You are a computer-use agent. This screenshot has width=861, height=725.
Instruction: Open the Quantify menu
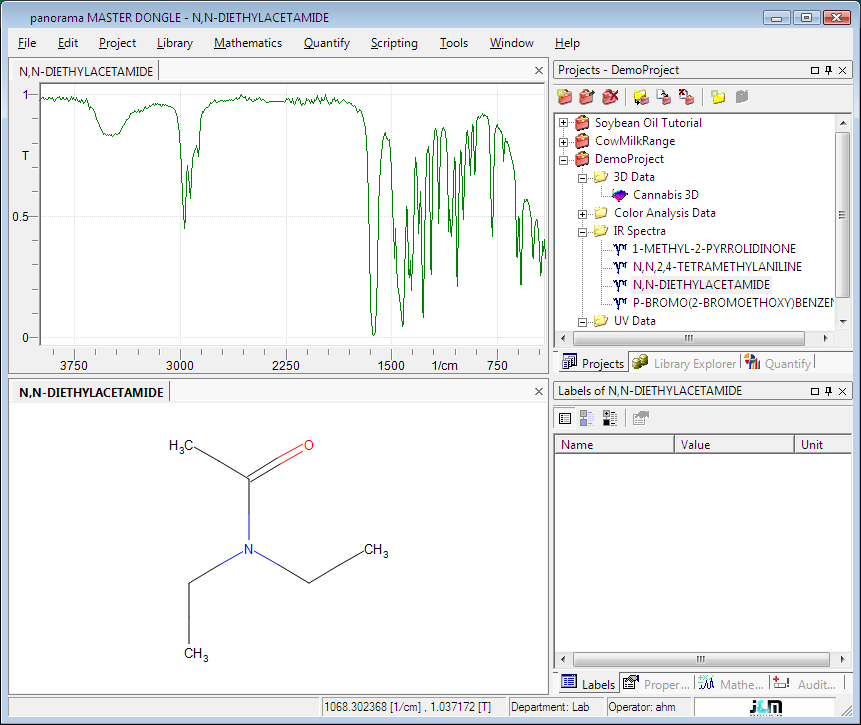(326, 43)
